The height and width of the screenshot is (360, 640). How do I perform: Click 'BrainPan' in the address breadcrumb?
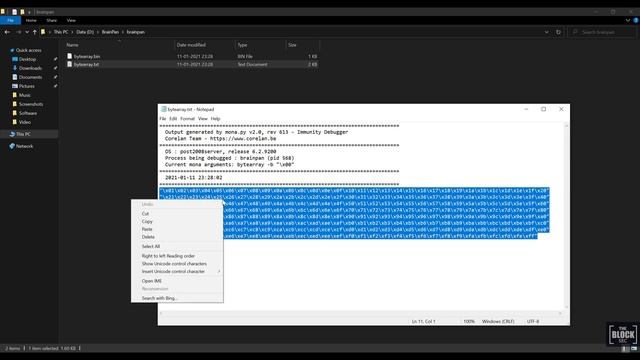point(110,32)
